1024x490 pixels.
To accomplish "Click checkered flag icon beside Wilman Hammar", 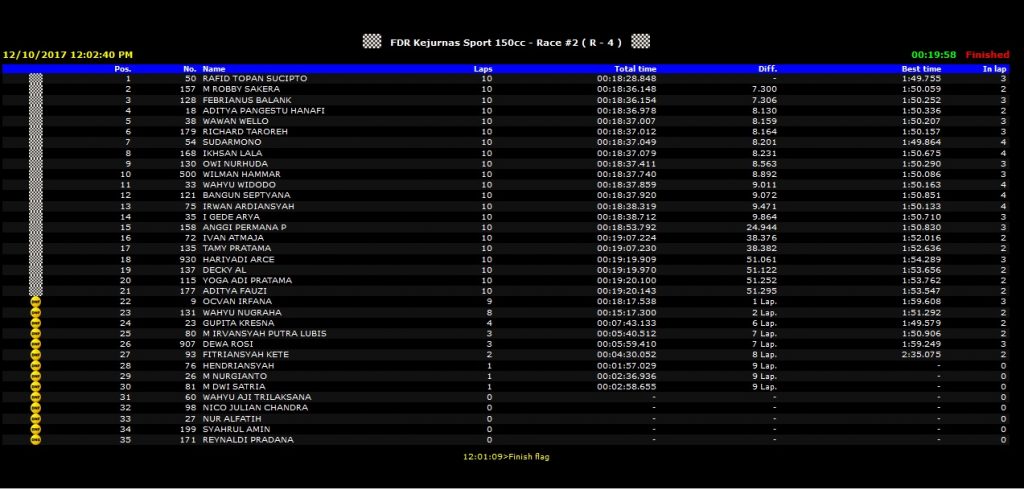I will [x=36, y=174].
